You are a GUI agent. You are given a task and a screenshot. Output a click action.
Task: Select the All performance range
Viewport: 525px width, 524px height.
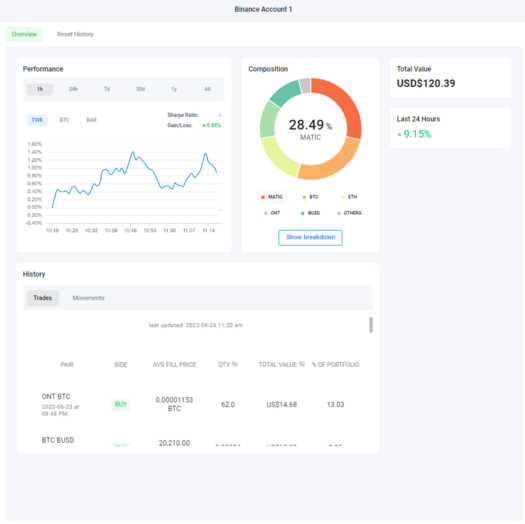click(208, 89)
